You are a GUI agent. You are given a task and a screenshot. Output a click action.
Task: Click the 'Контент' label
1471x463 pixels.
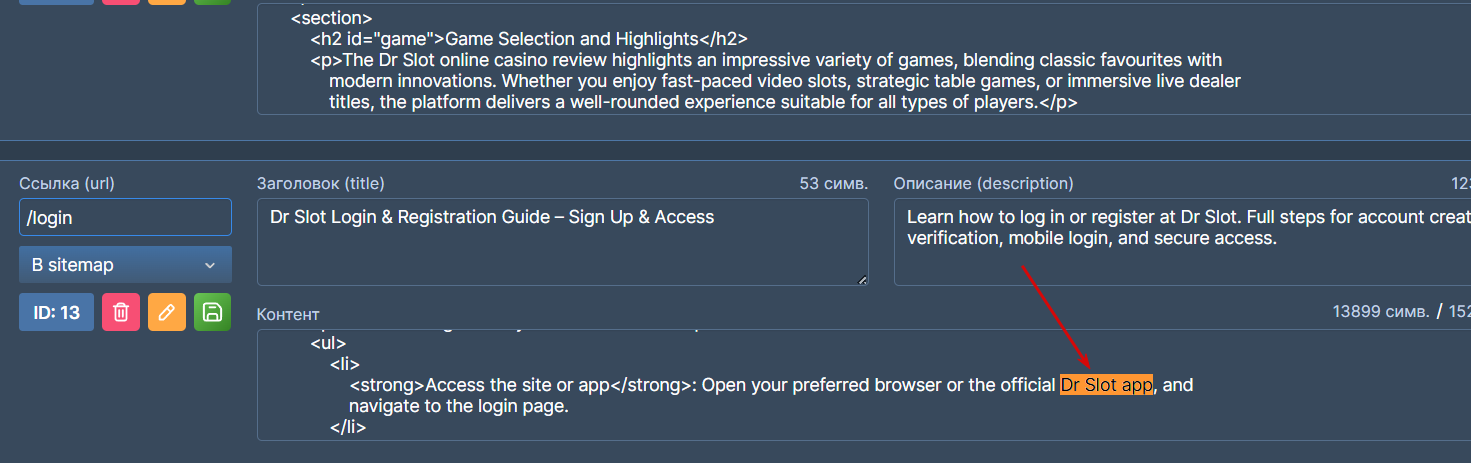pyautogui.click(x=288, y=314)
